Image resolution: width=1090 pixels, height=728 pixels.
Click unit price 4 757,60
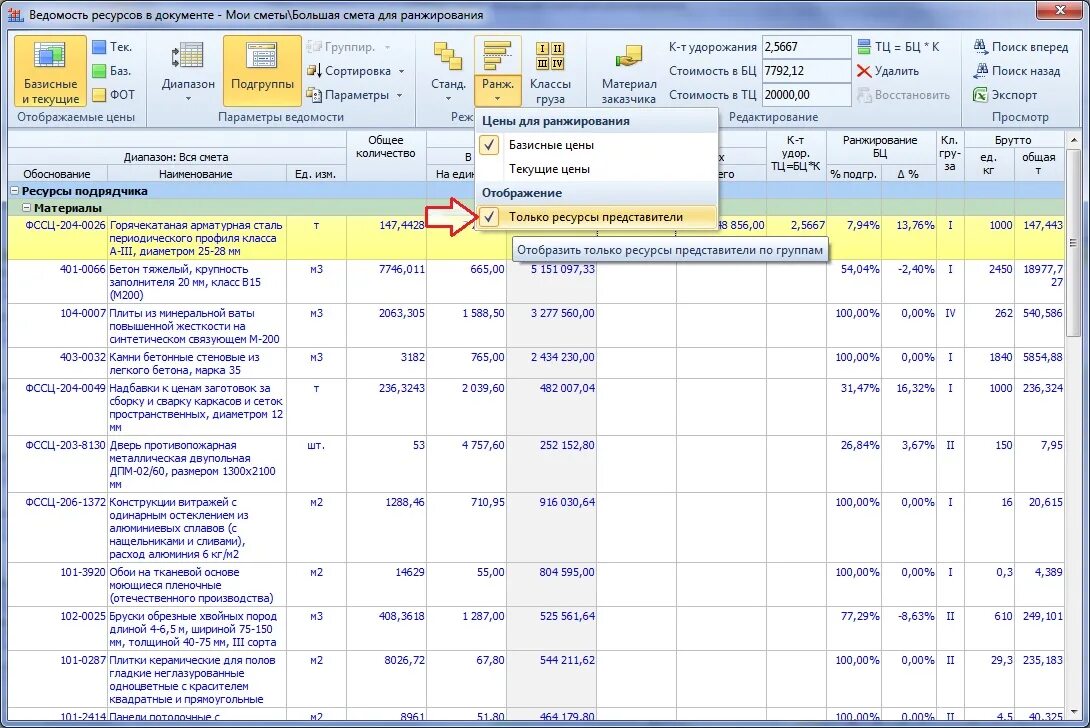[483, 445]
